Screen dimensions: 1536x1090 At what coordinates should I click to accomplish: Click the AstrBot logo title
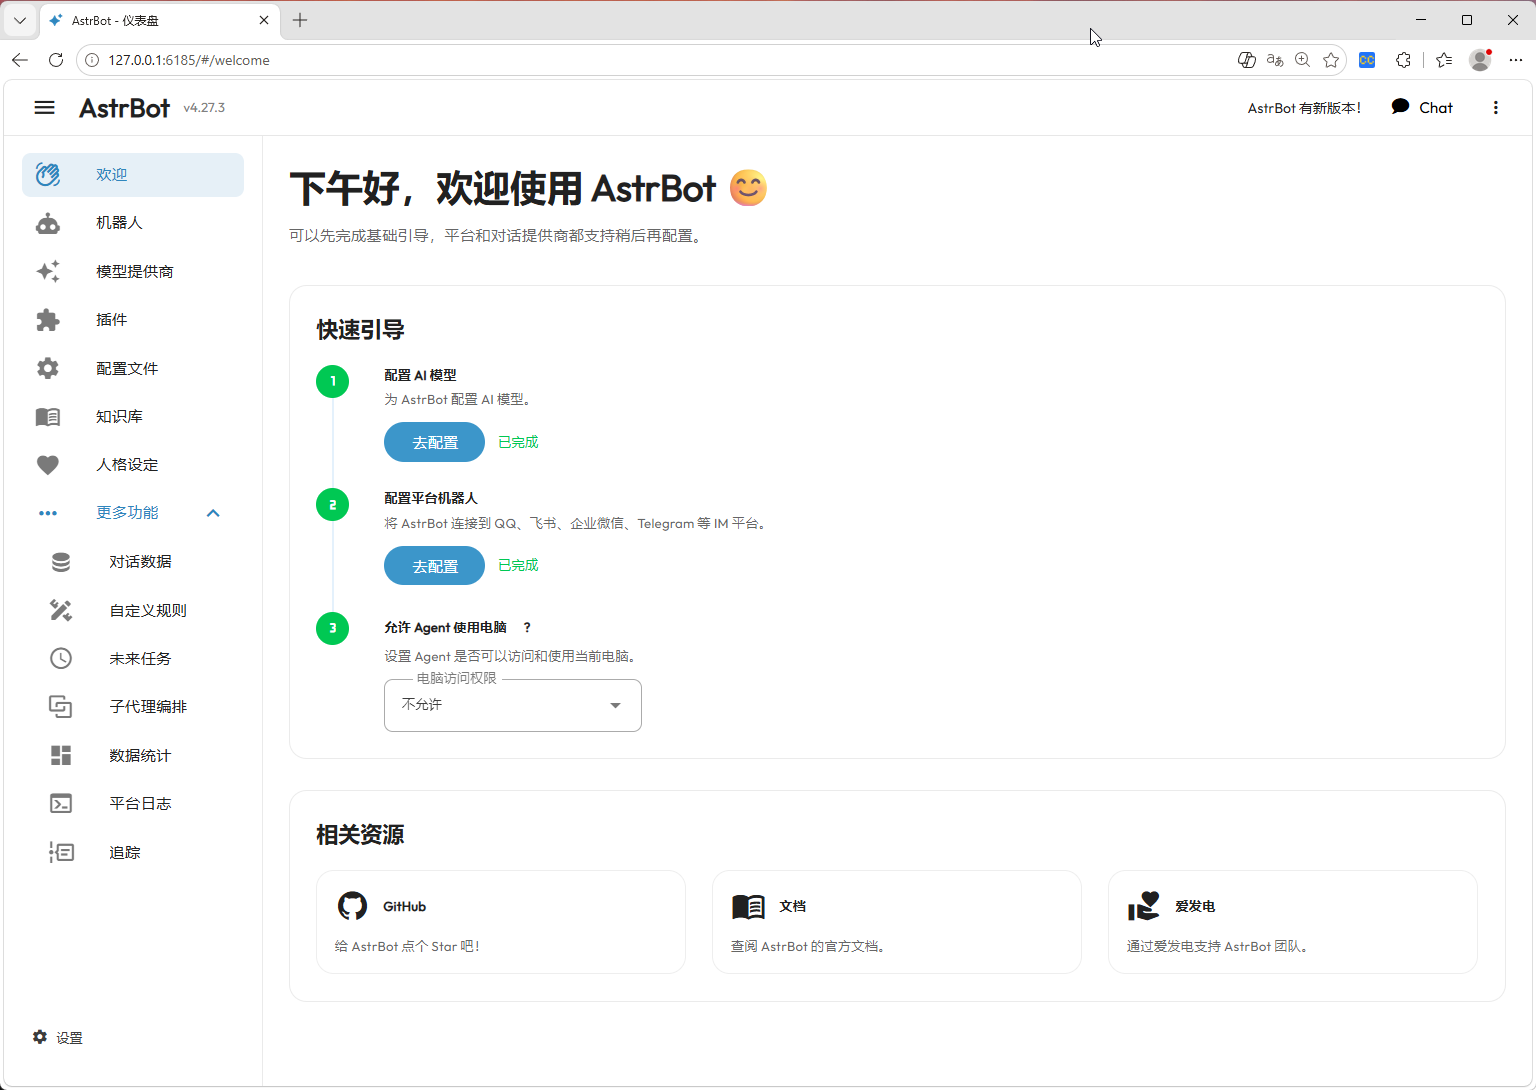[x=124, y=108]
